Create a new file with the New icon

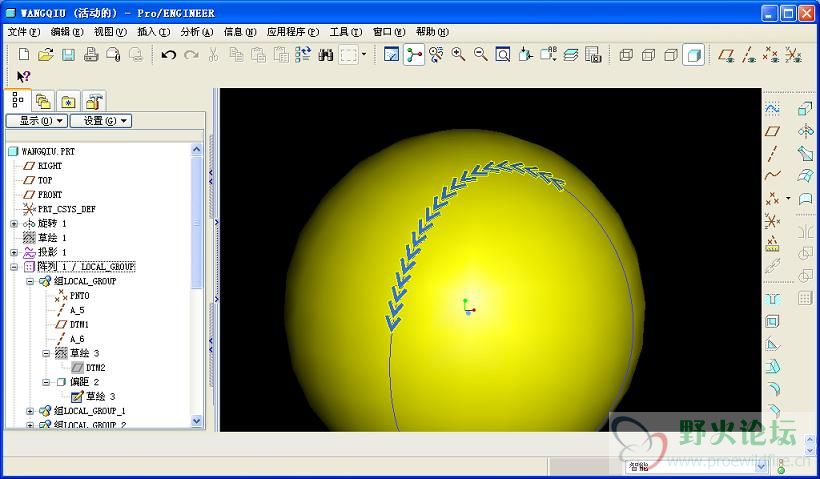[24, 54]
